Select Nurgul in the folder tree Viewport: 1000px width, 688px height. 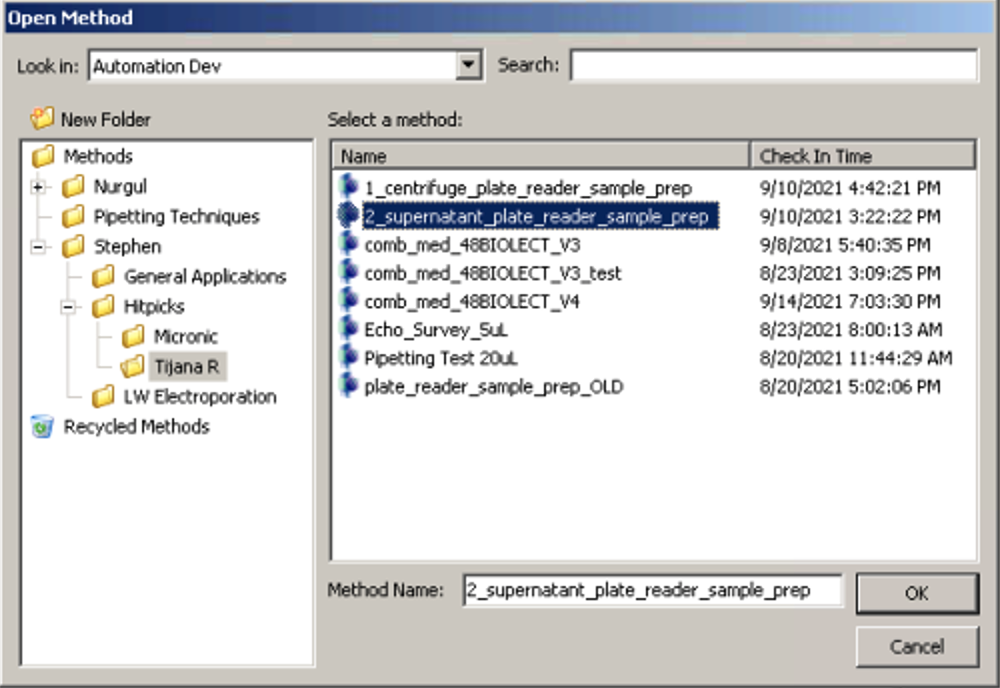pos(121,186)
